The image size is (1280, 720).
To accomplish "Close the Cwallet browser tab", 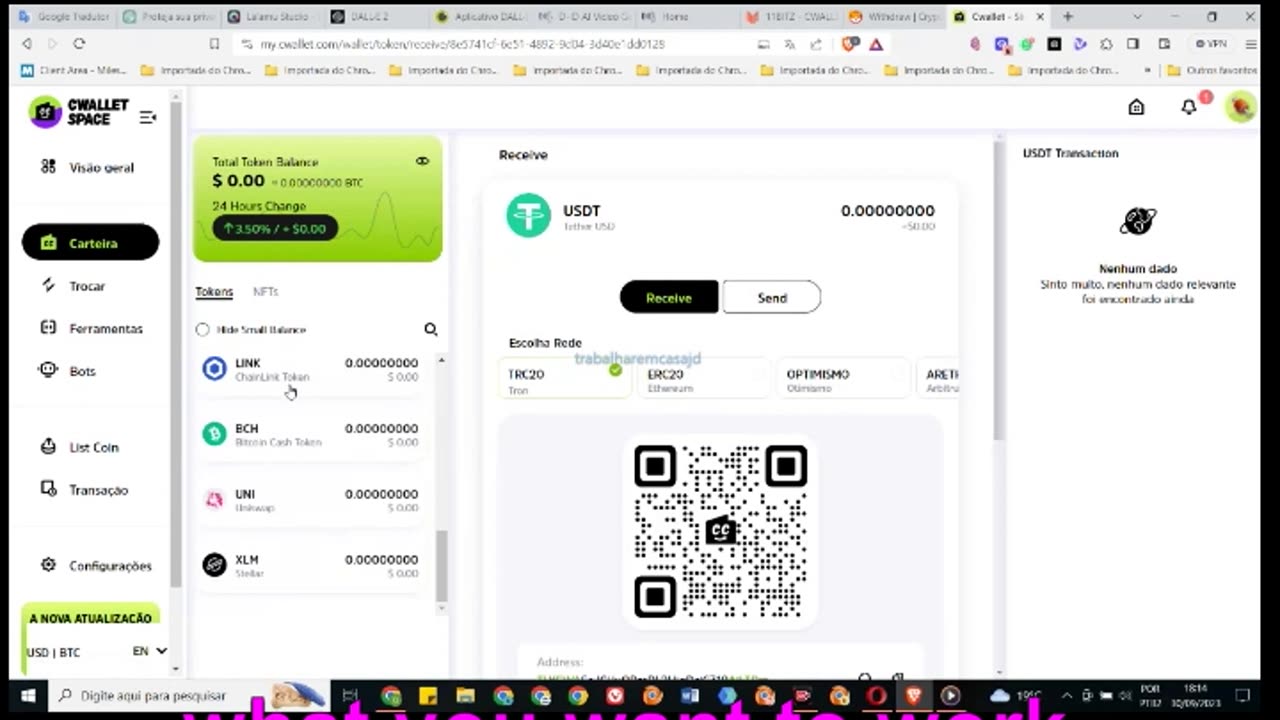I will (1040, 17).
